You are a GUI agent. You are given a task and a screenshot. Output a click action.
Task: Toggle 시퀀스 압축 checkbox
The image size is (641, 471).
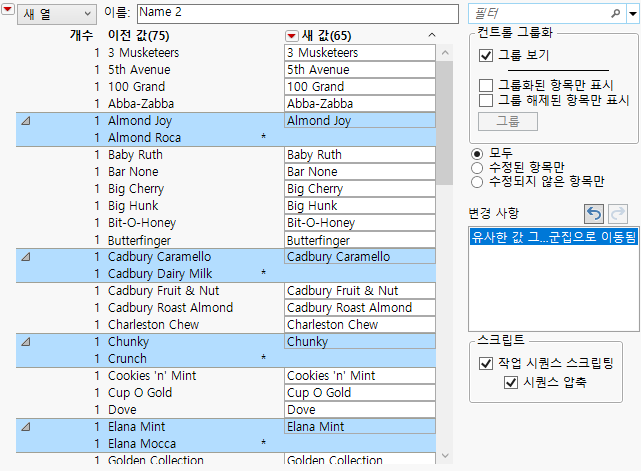[511, 382]
